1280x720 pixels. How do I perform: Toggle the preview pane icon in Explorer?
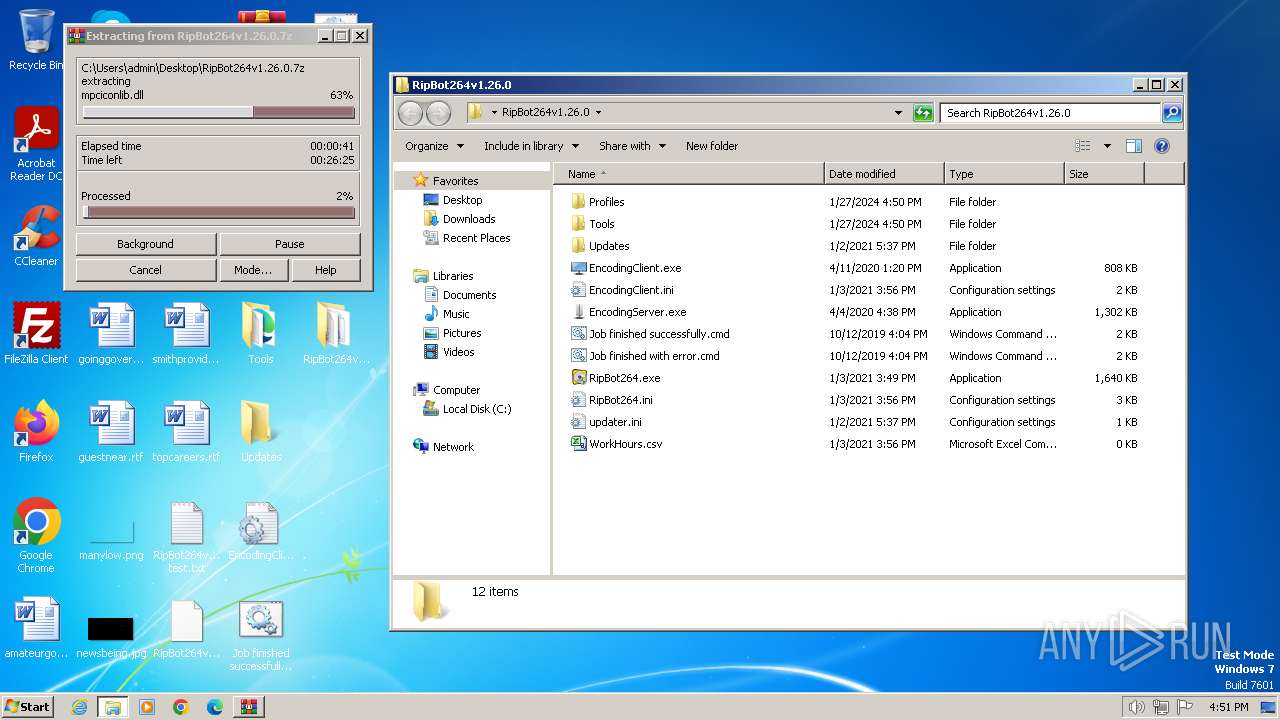(x=1133, y=146)
